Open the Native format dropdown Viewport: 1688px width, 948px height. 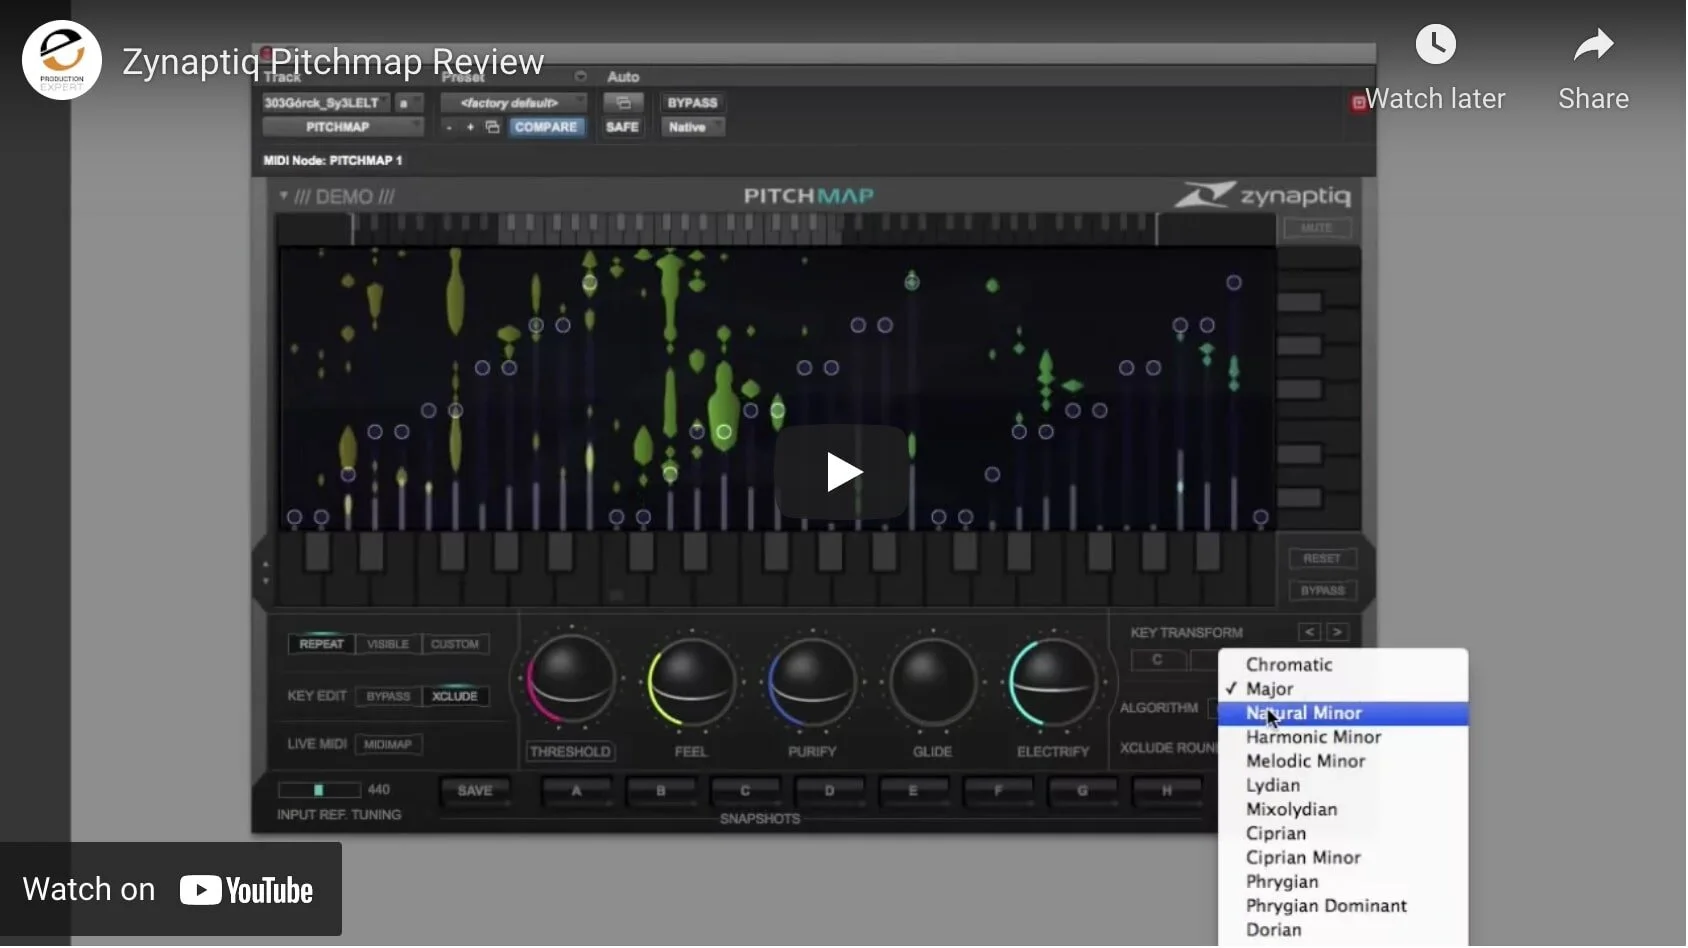pyautogui.click(x=692, y=127)
